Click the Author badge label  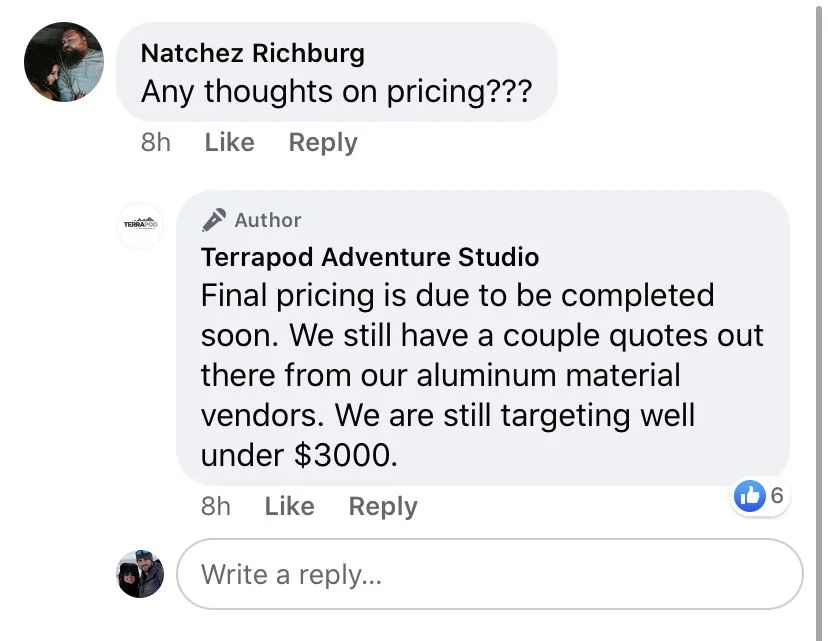(x=267, y=220)
